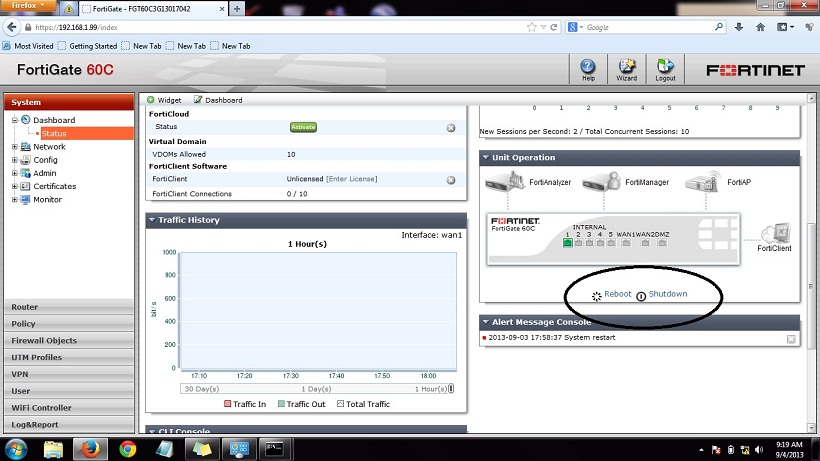Click the FortiAP device icon
The width and height of the screenshot is (820, 461).
click(x=703, y=182)
